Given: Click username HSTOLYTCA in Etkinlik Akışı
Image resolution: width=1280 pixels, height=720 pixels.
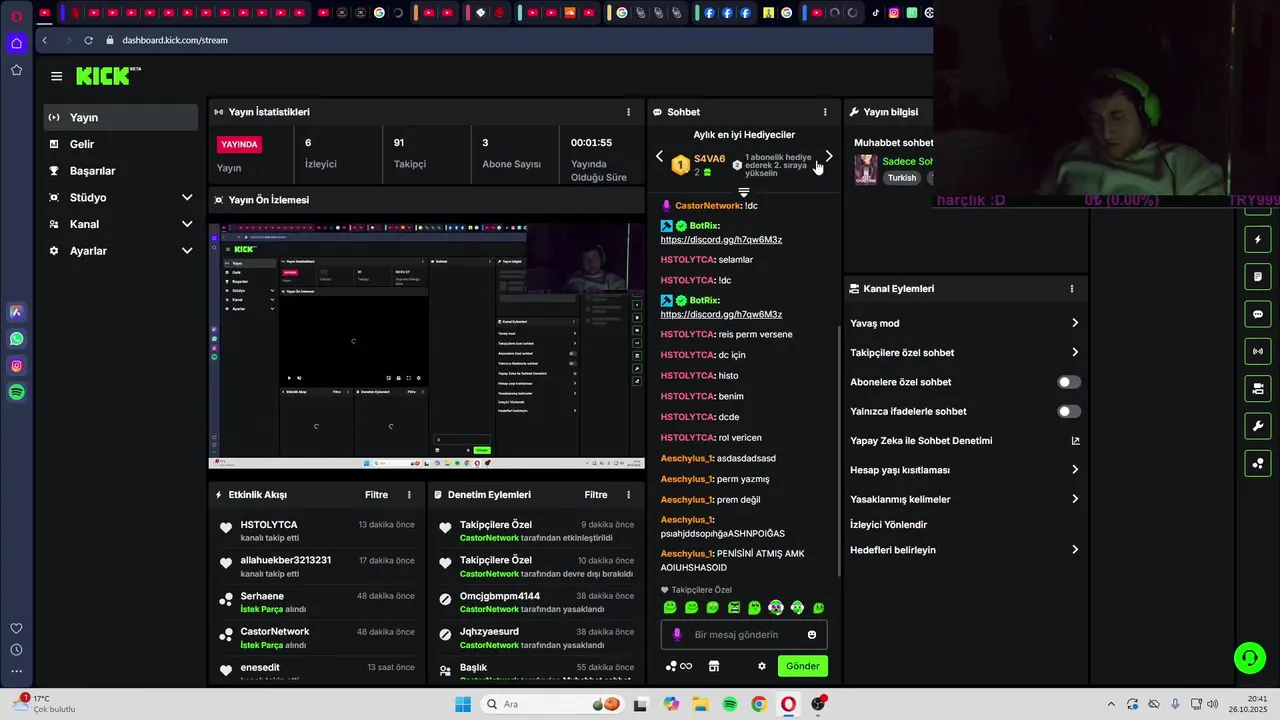Looking at the screenshot, I should click(x=269, y=525).
